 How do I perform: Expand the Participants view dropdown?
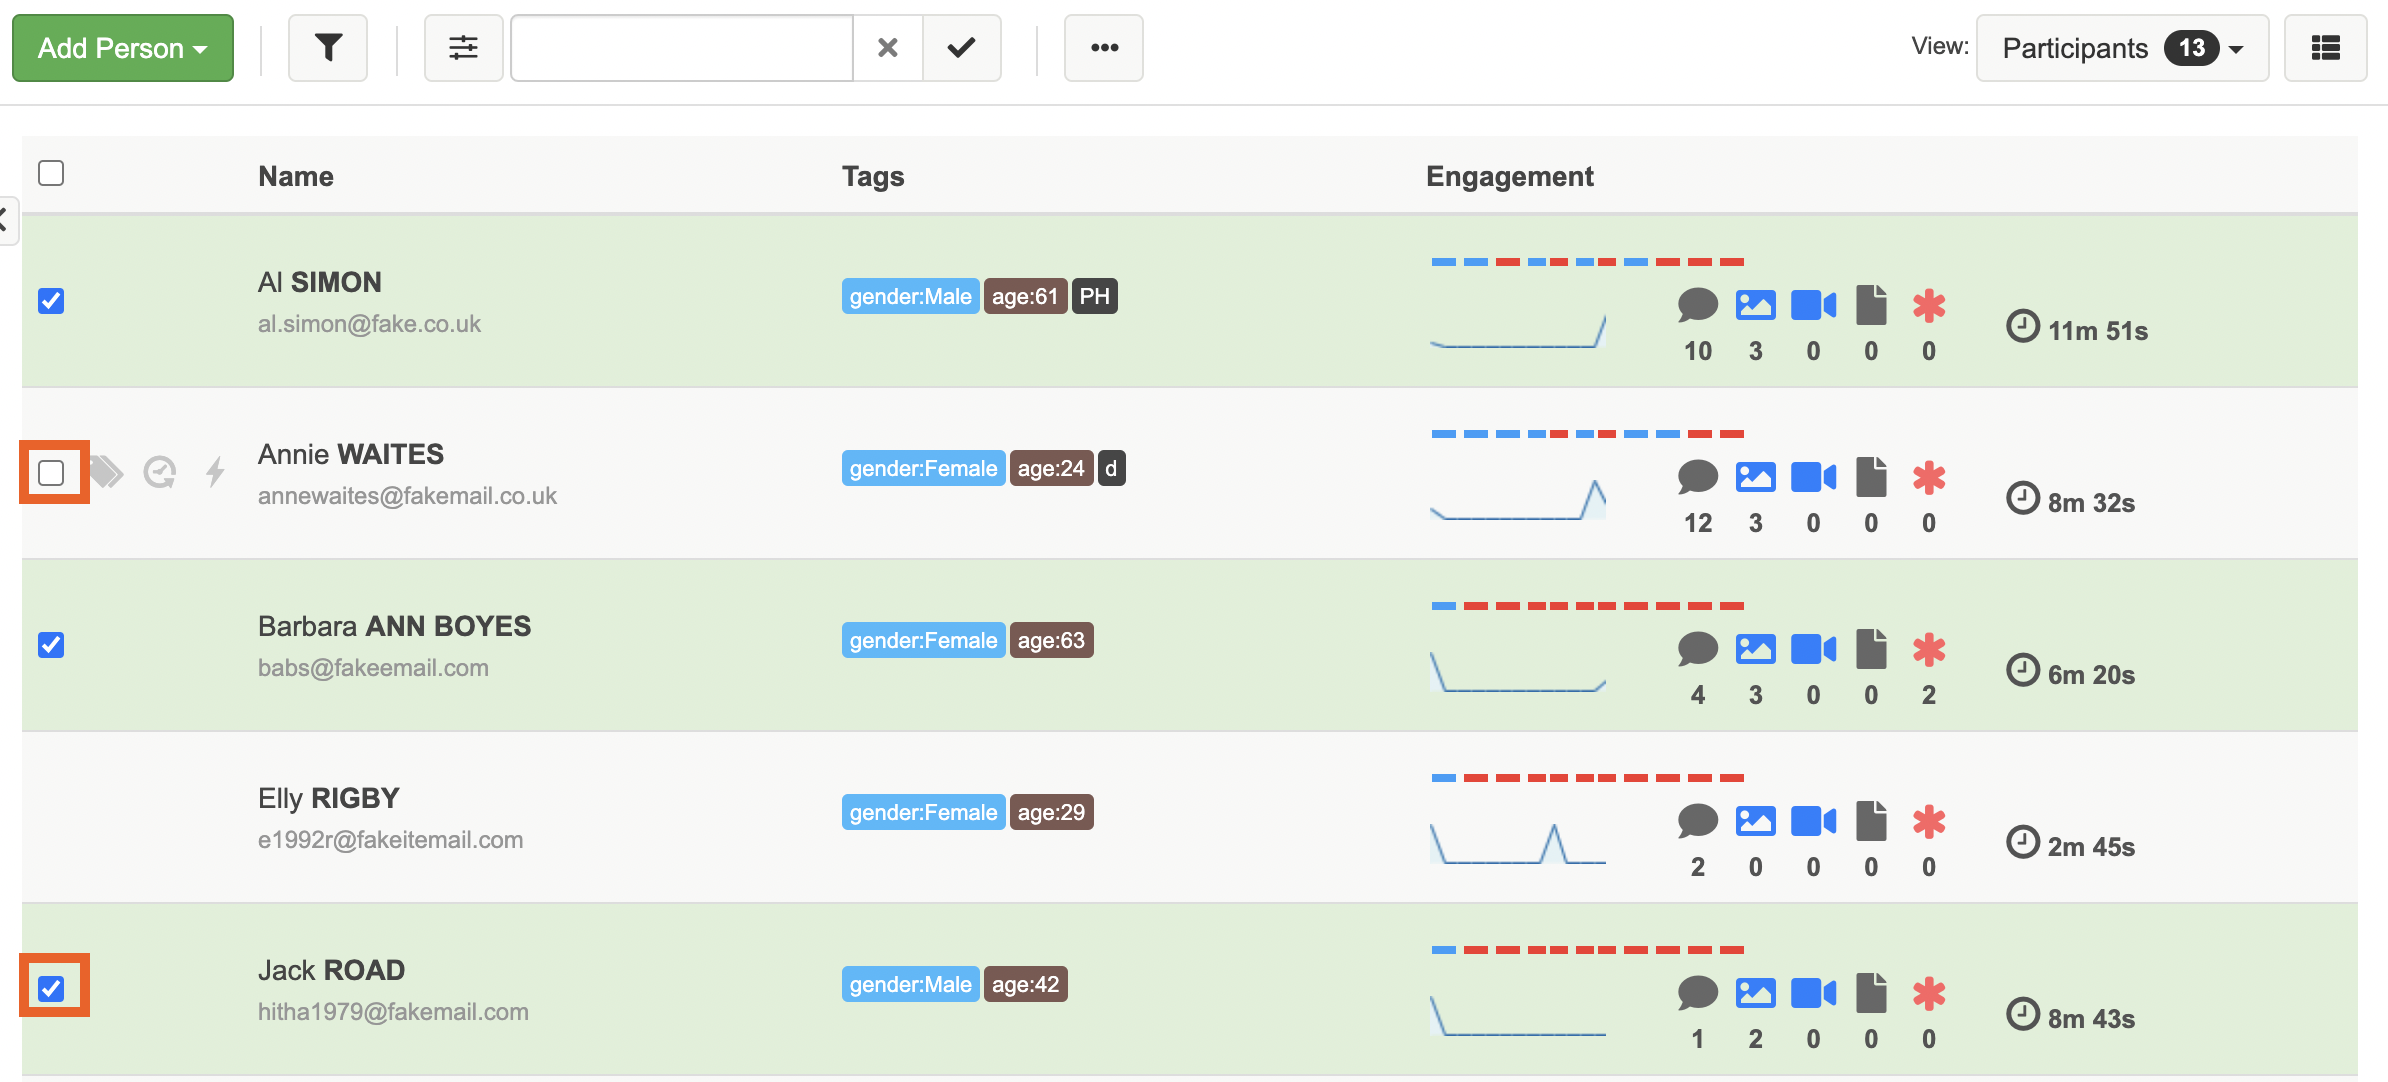[2122, 47]
